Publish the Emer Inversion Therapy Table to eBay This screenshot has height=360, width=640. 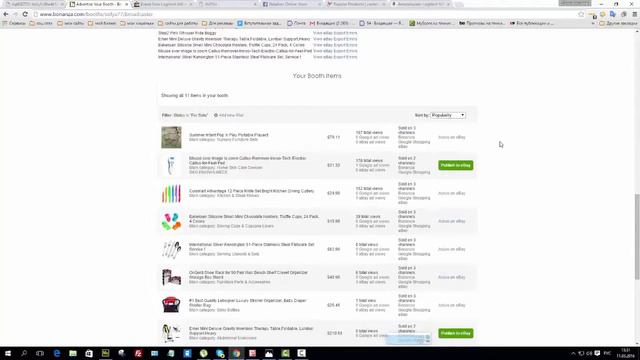coord(456,333)
